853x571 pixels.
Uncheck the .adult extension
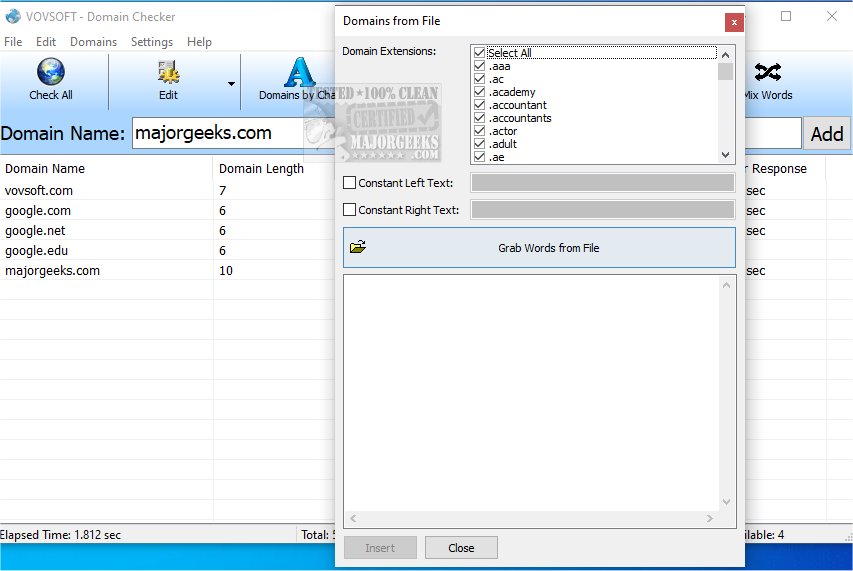point(479,144)
